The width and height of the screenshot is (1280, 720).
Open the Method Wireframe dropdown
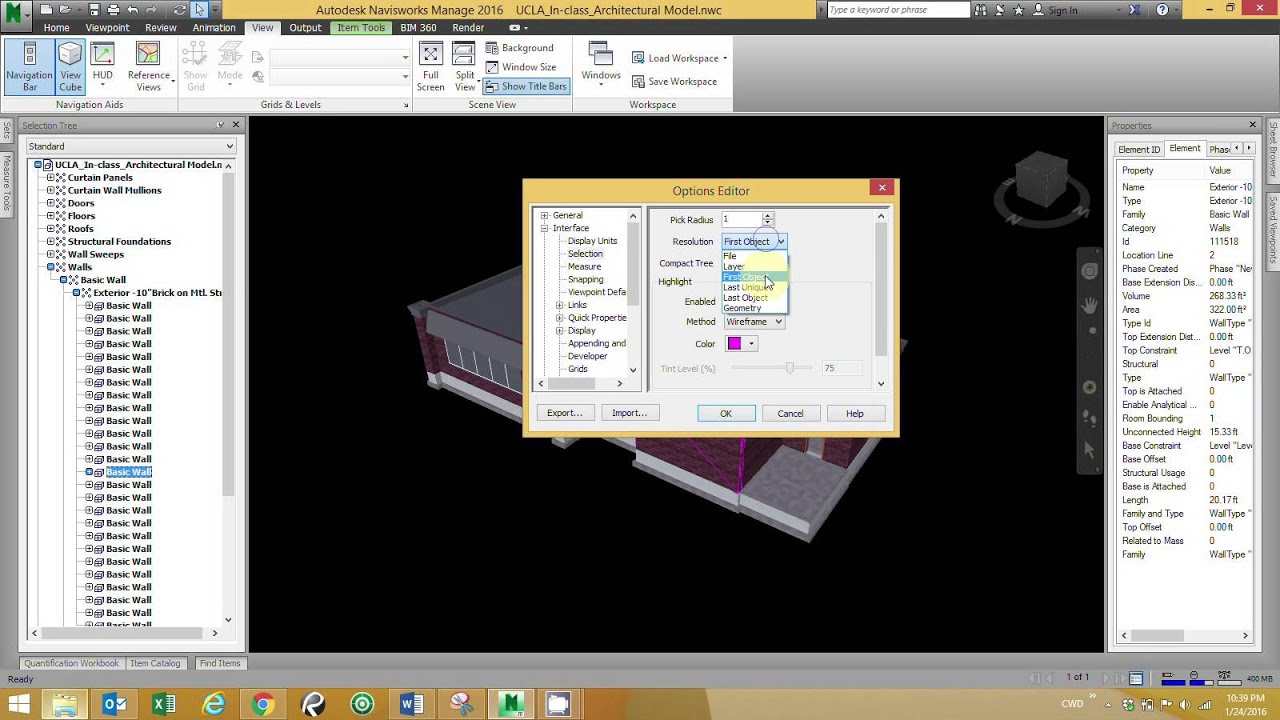[753, 322]
